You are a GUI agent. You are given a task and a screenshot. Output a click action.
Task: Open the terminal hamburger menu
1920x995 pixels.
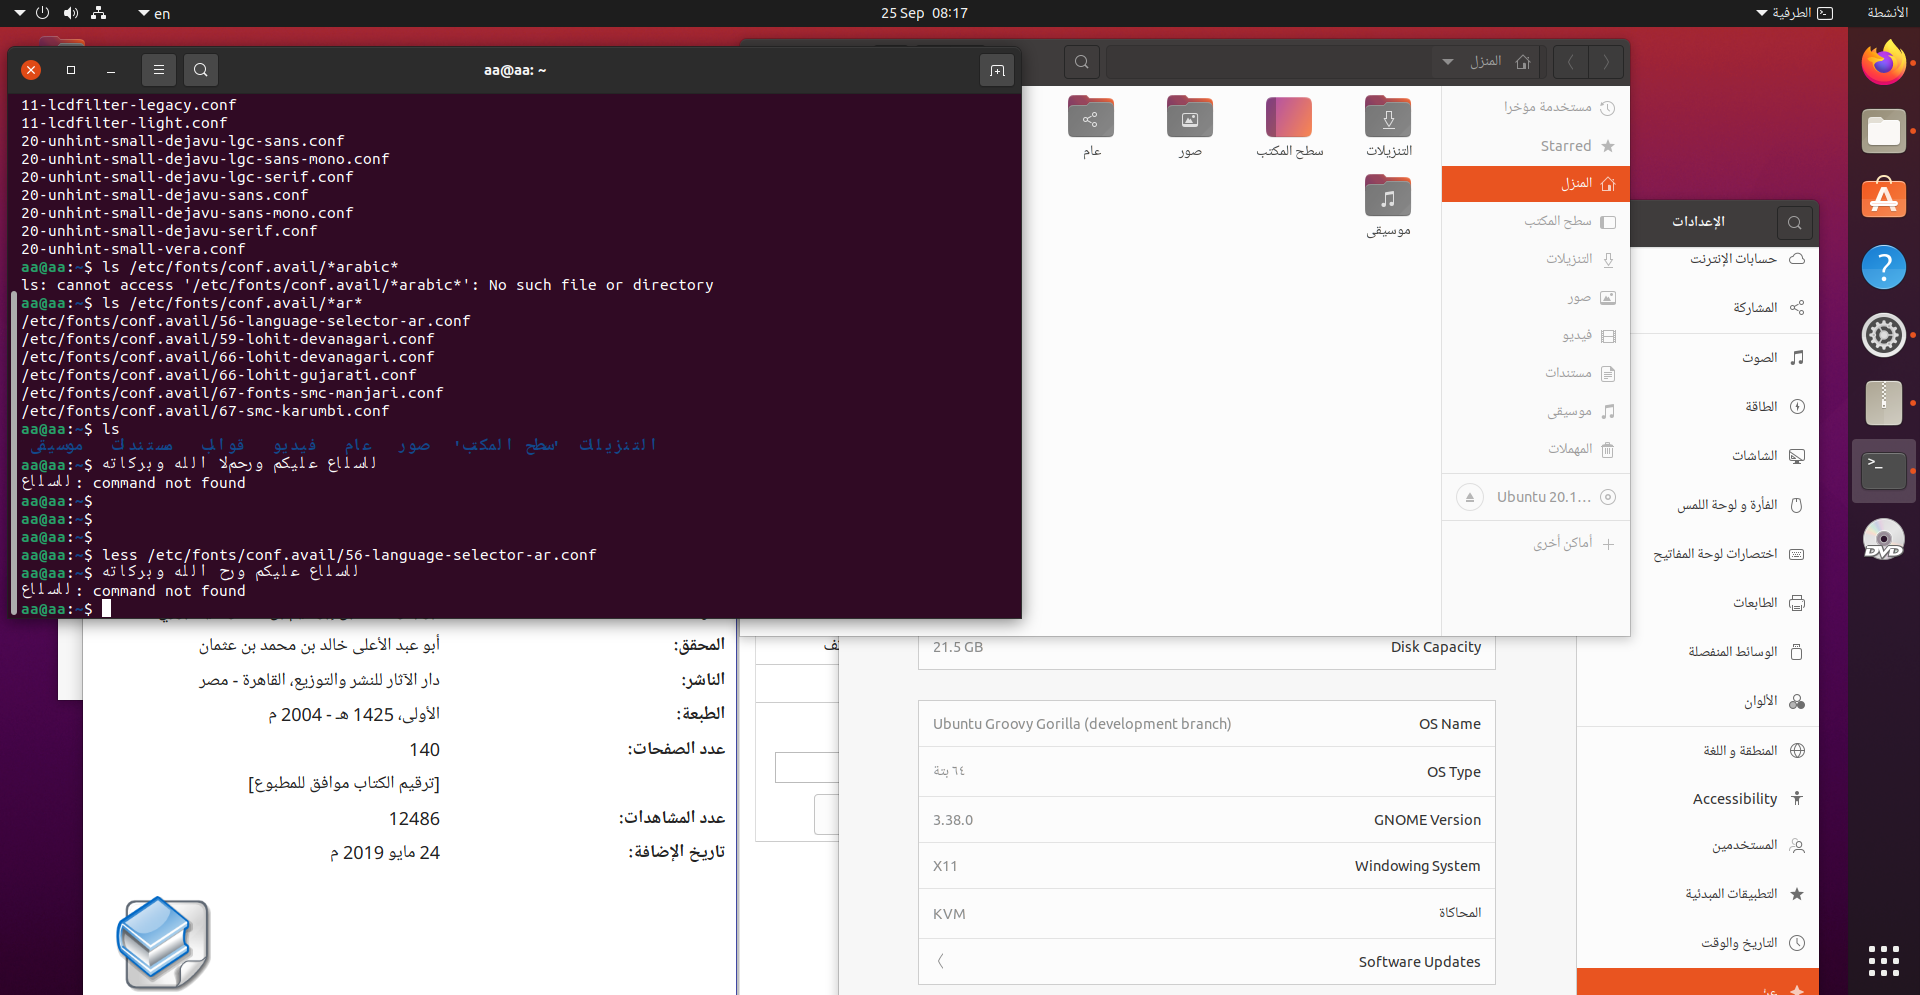click(x=159, y=70)
